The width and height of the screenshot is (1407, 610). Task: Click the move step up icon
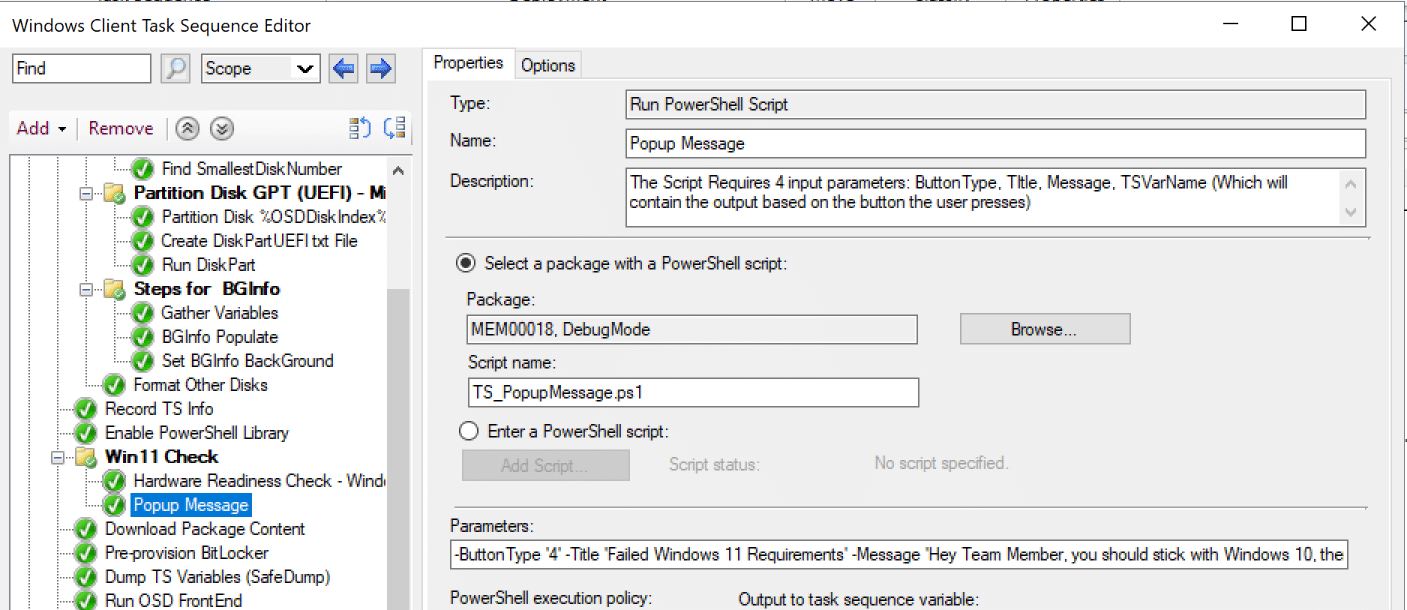[x=360, y=128]
